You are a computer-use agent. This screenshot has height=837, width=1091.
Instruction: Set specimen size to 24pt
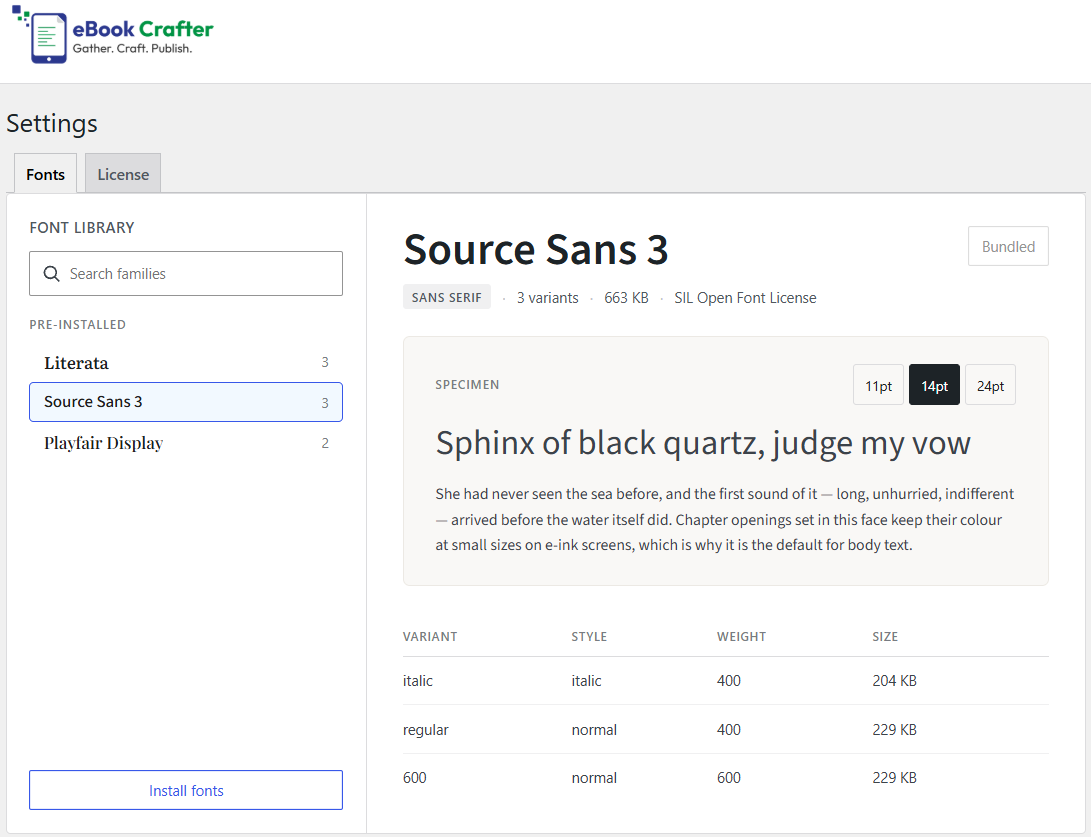[990, 385]
